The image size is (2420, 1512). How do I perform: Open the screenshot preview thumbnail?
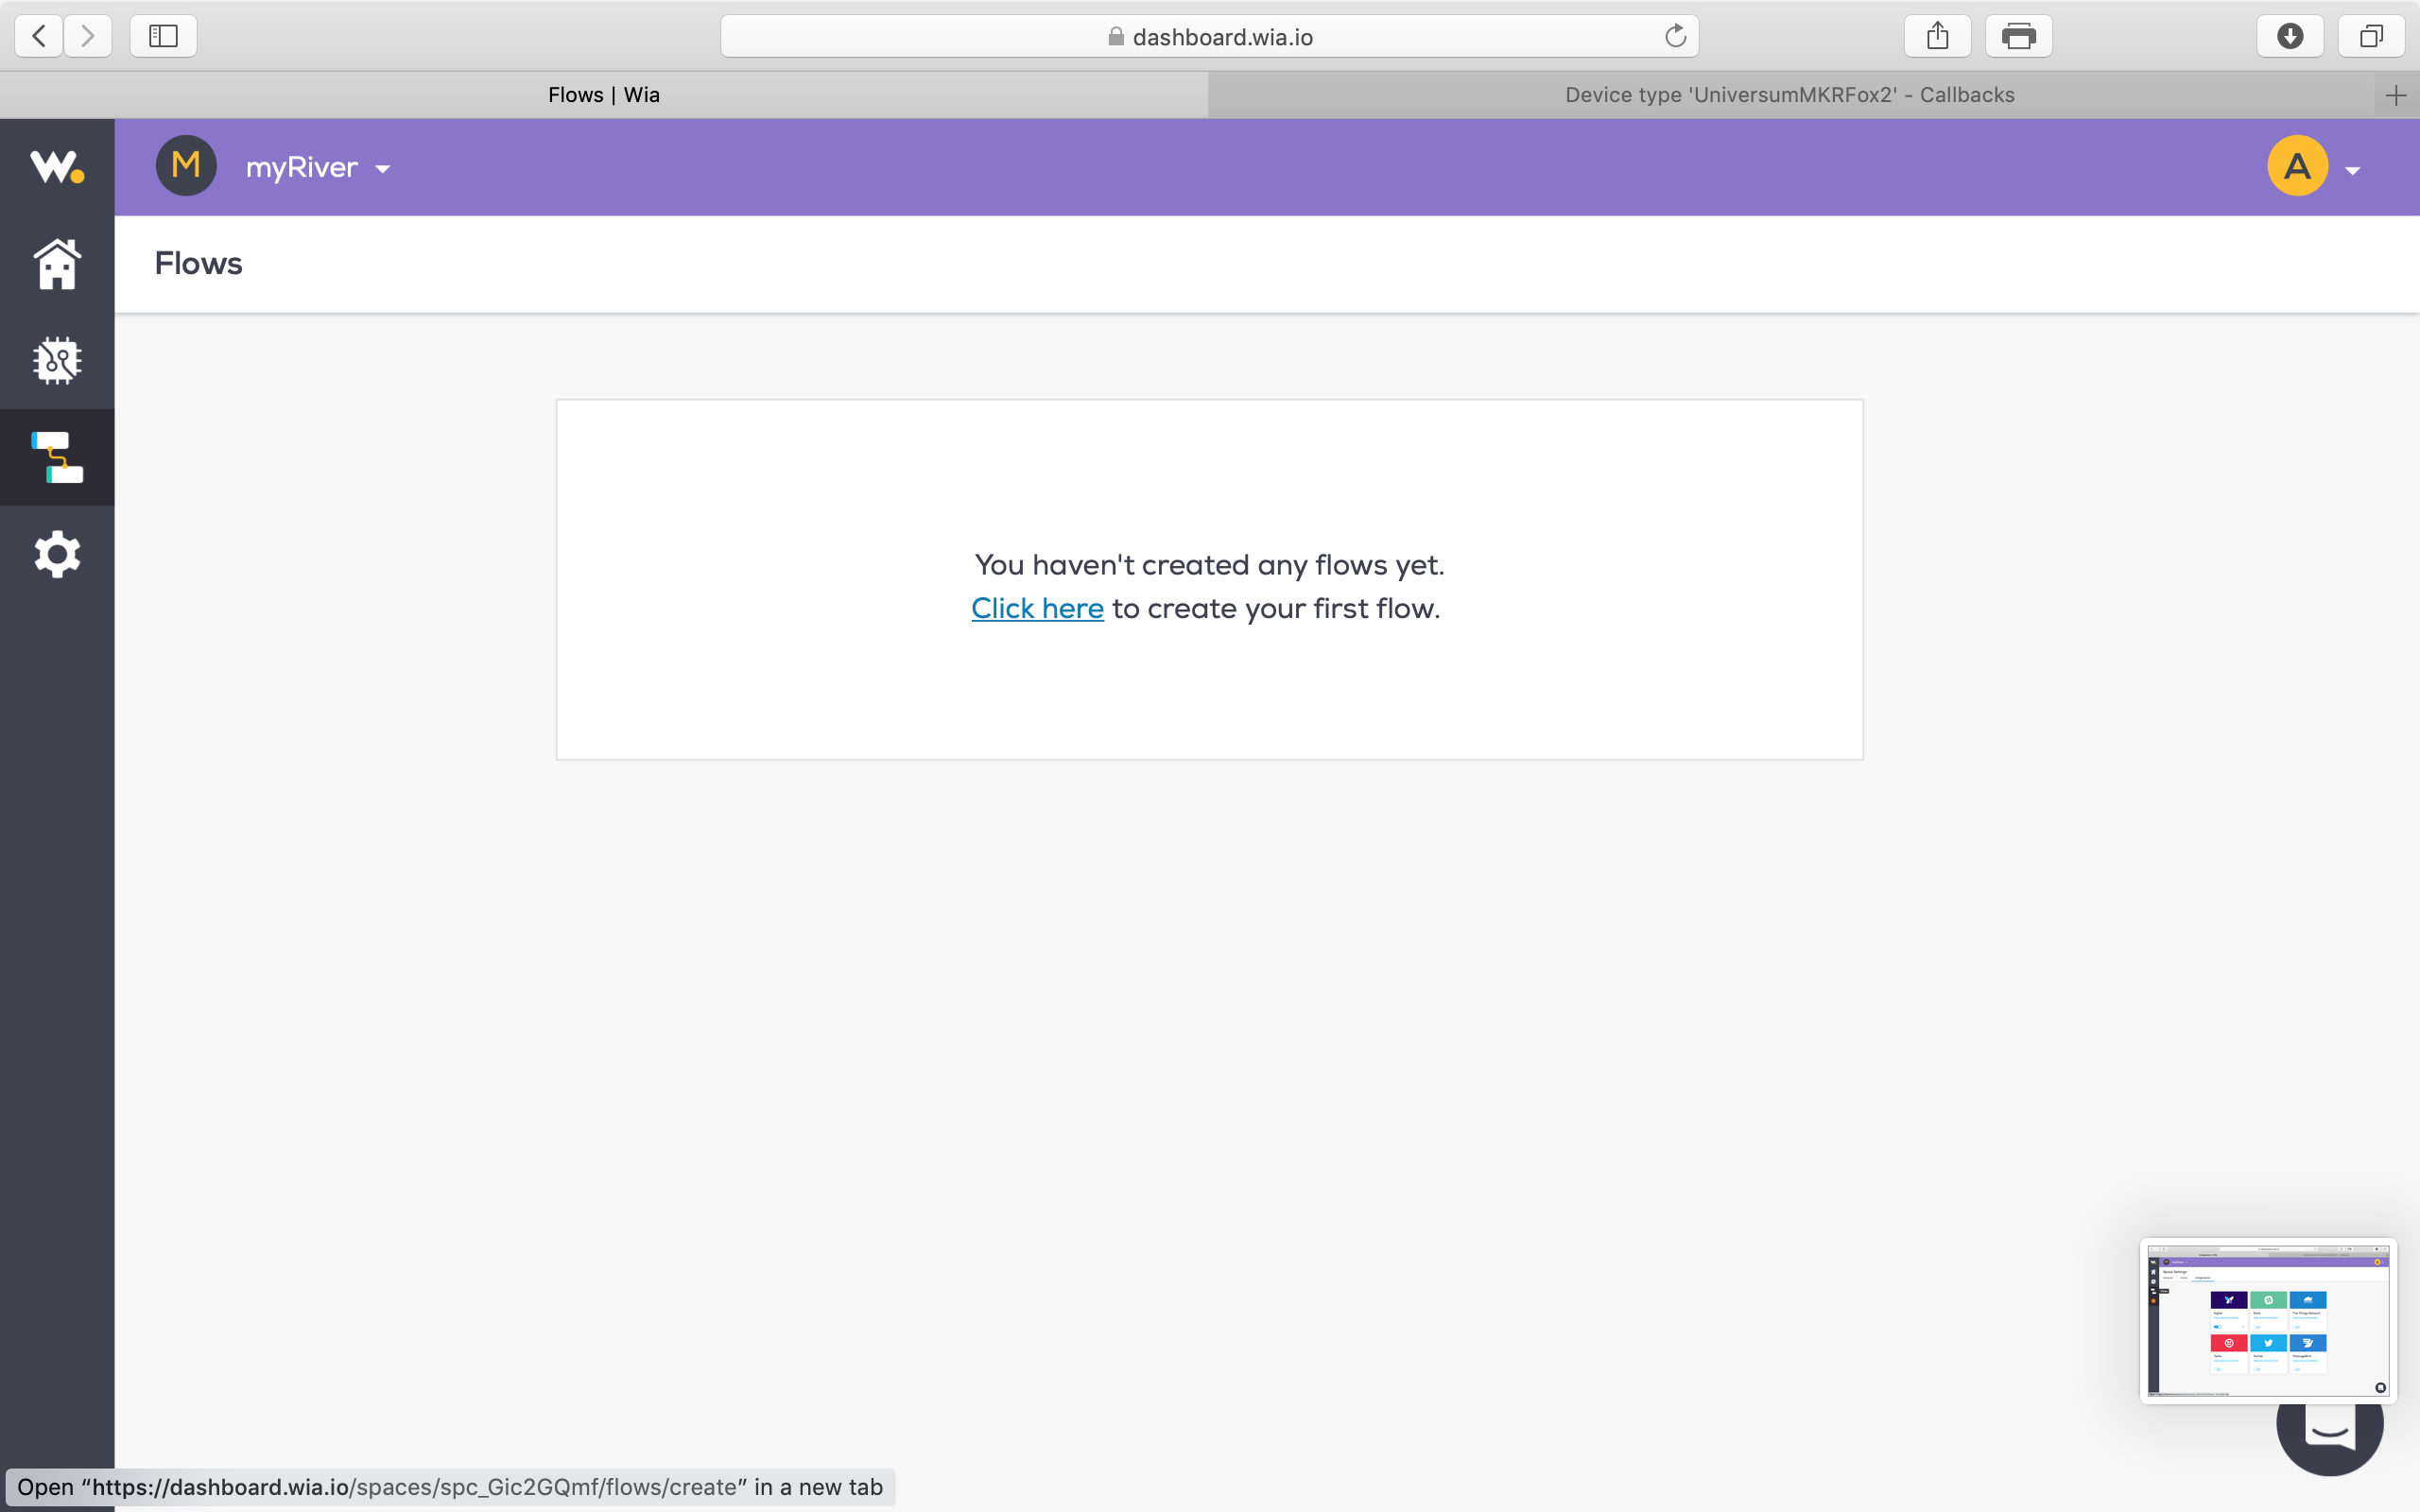2267,1320
